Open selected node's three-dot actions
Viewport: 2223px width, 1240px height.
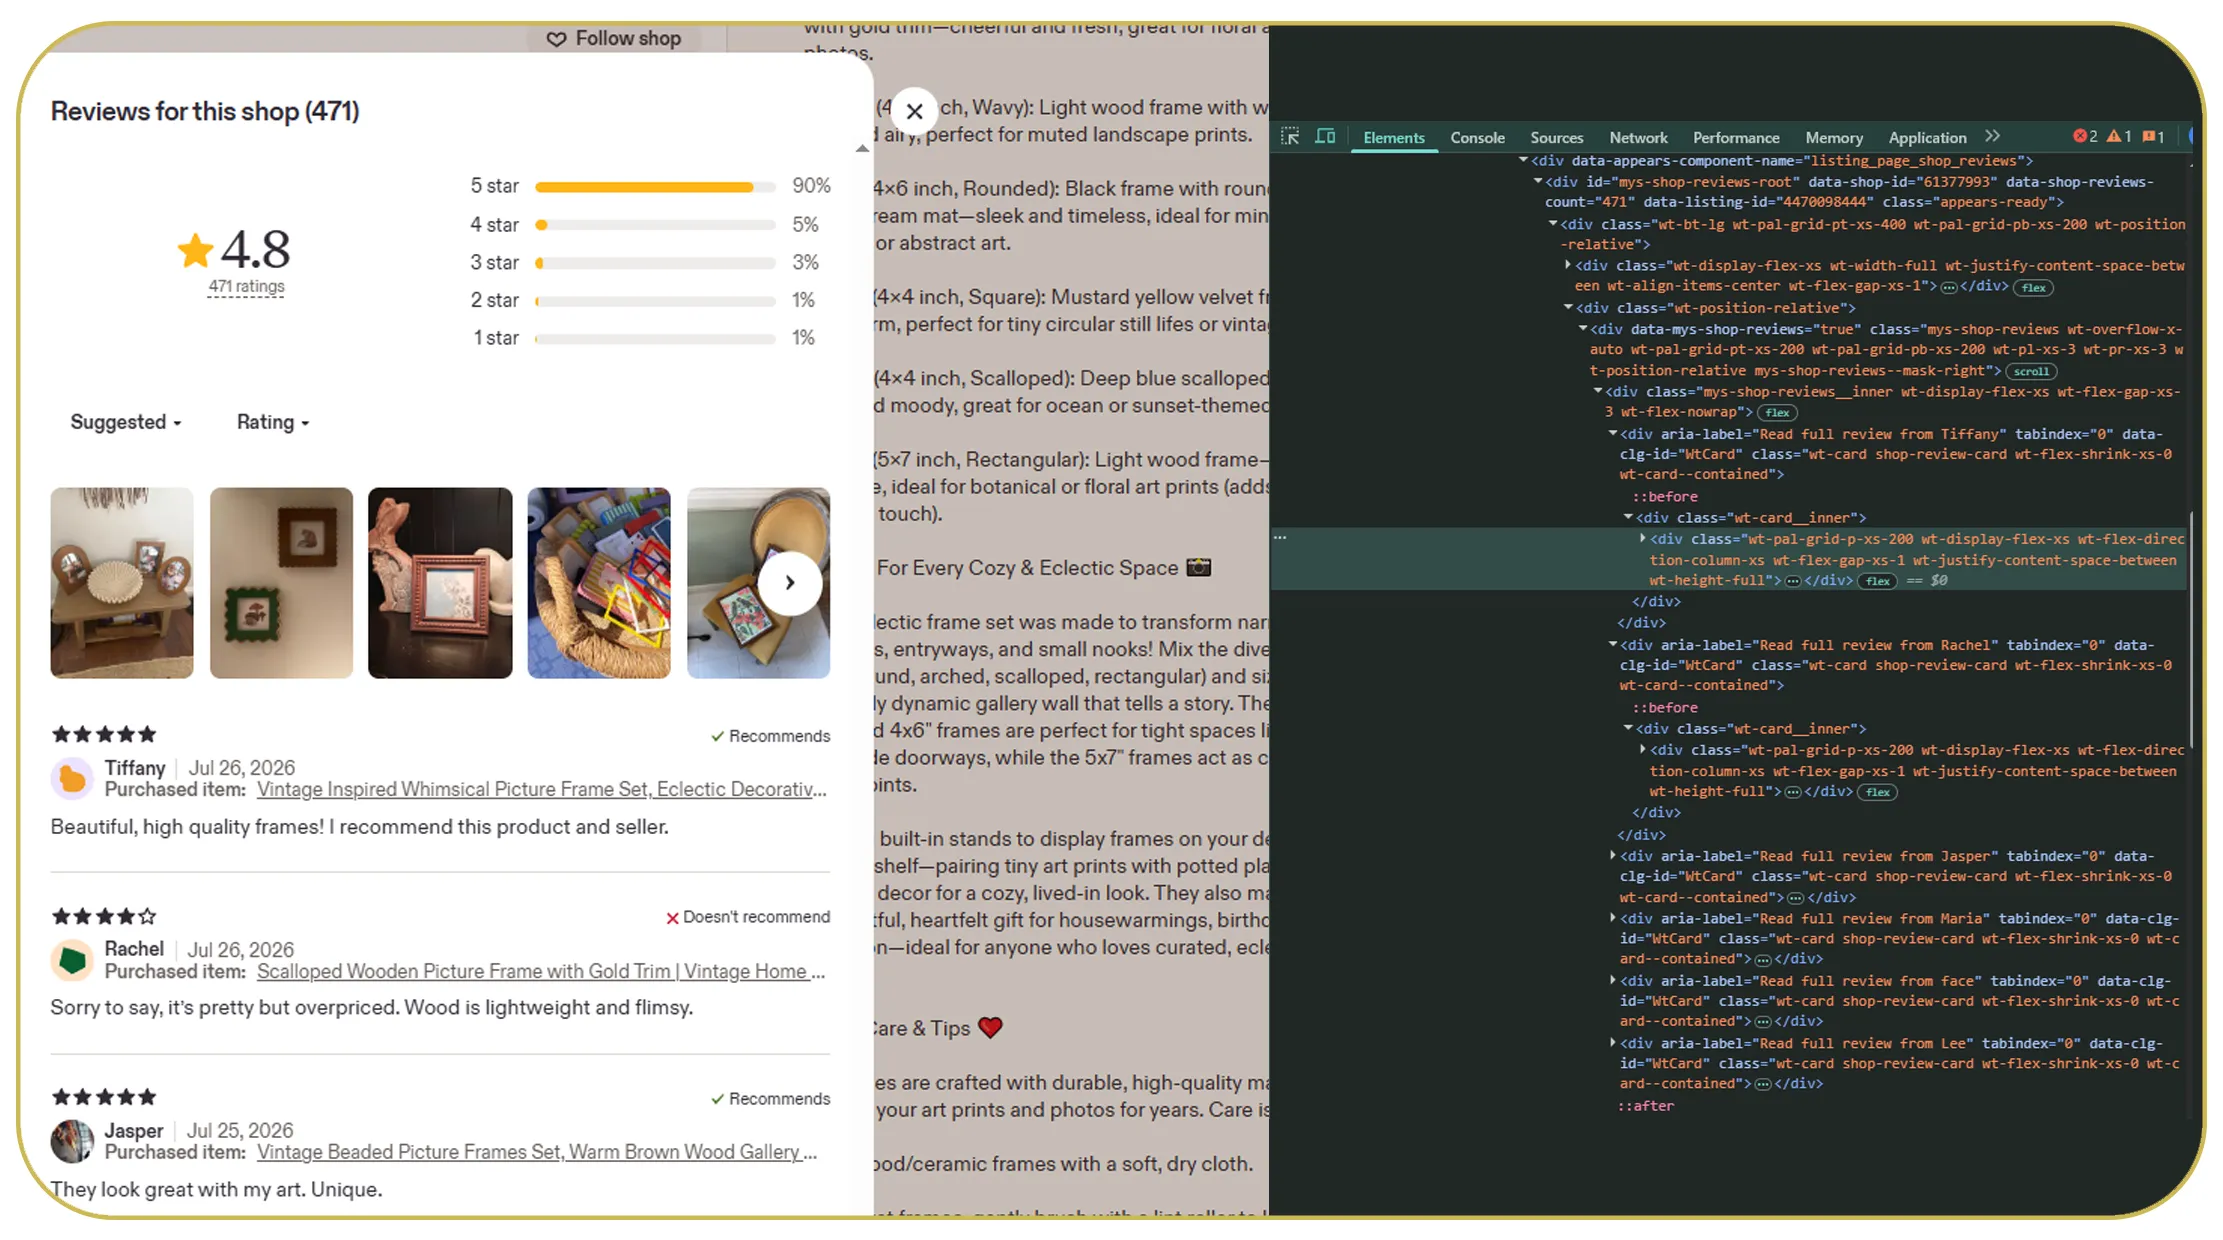point(1280,538)
